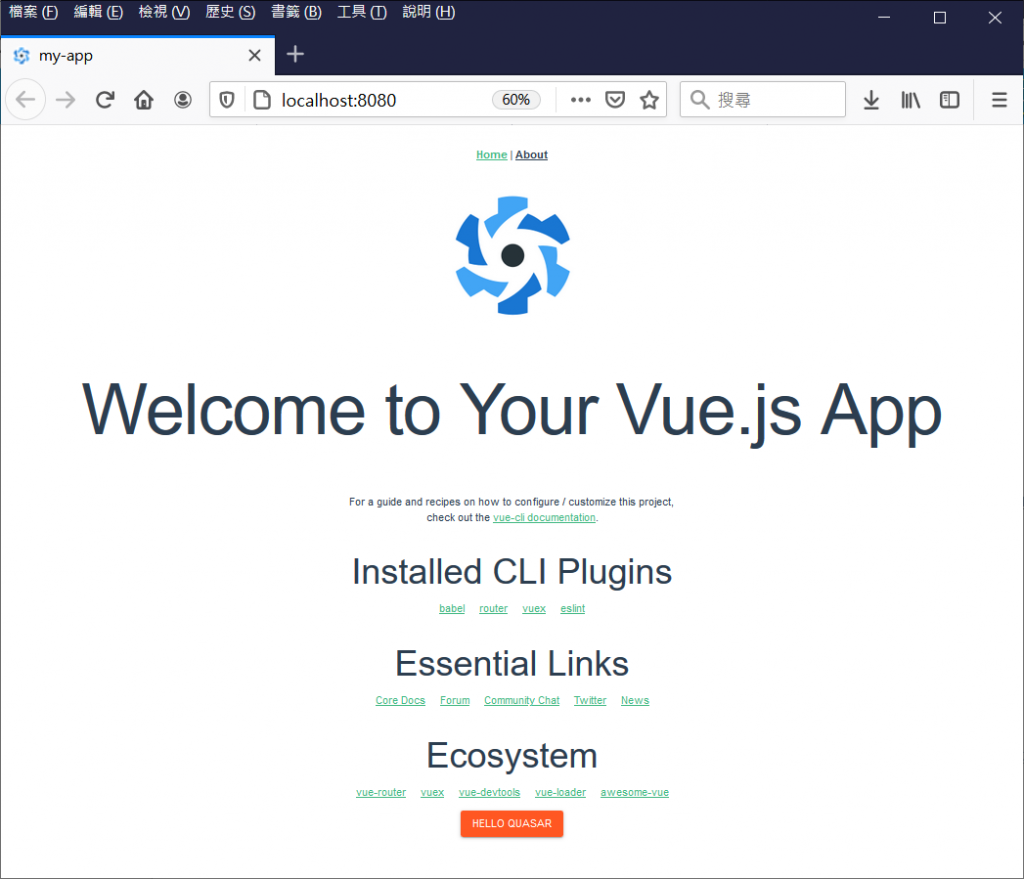Select the my-app tab

point(137,56)
